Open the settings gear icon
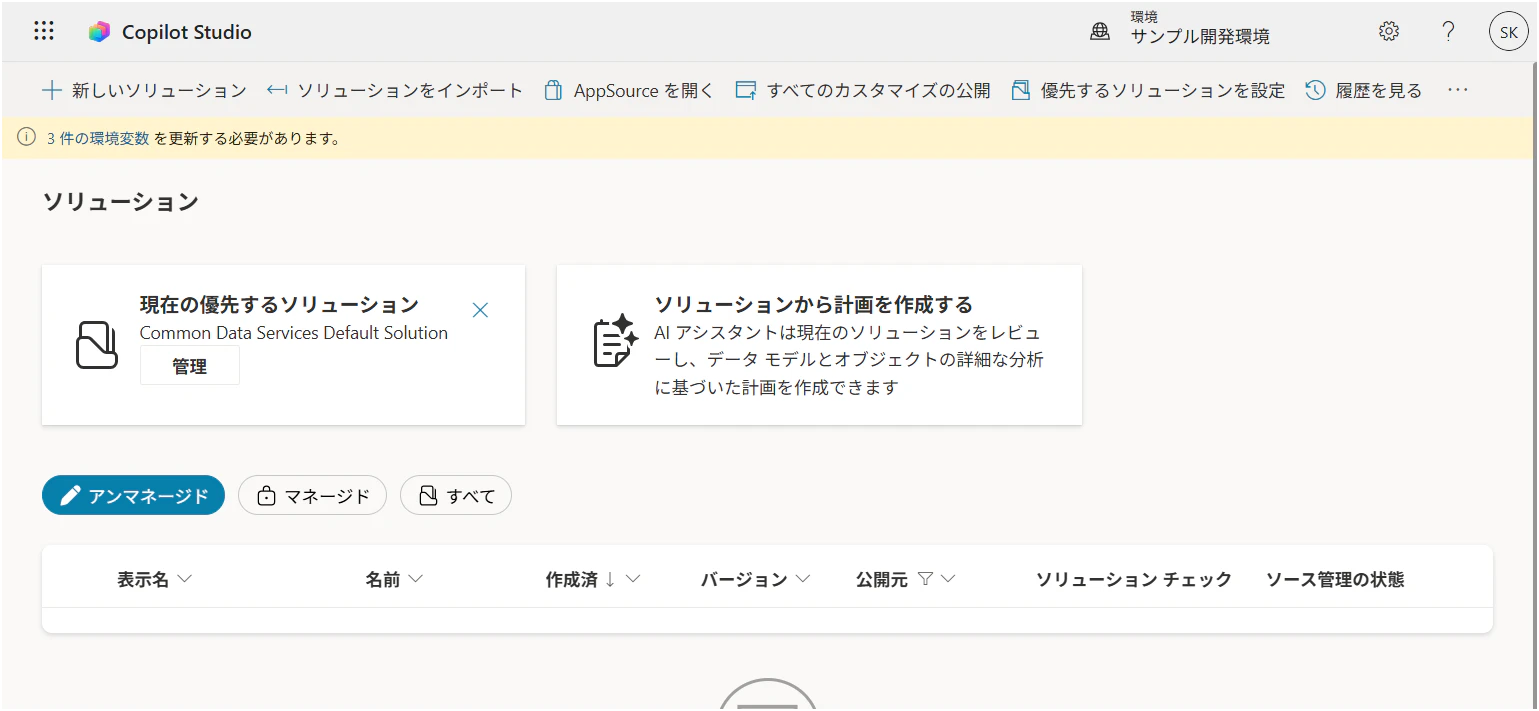Screen dimensions: 1539x711 click(x=1388, y=31)
